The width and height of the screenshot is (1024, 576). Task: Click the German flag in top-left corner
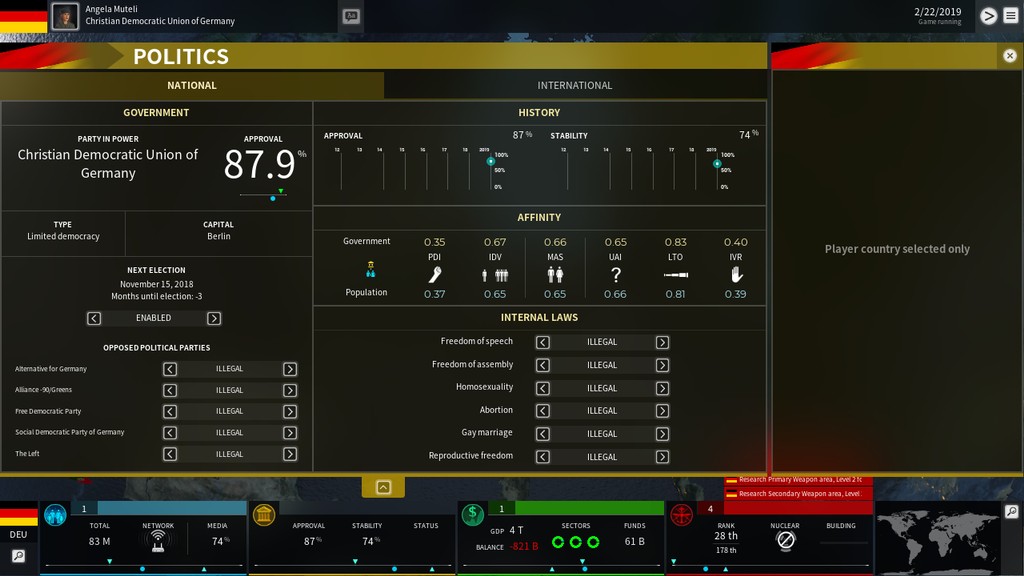pyautogui.click(x=24, y=16)
